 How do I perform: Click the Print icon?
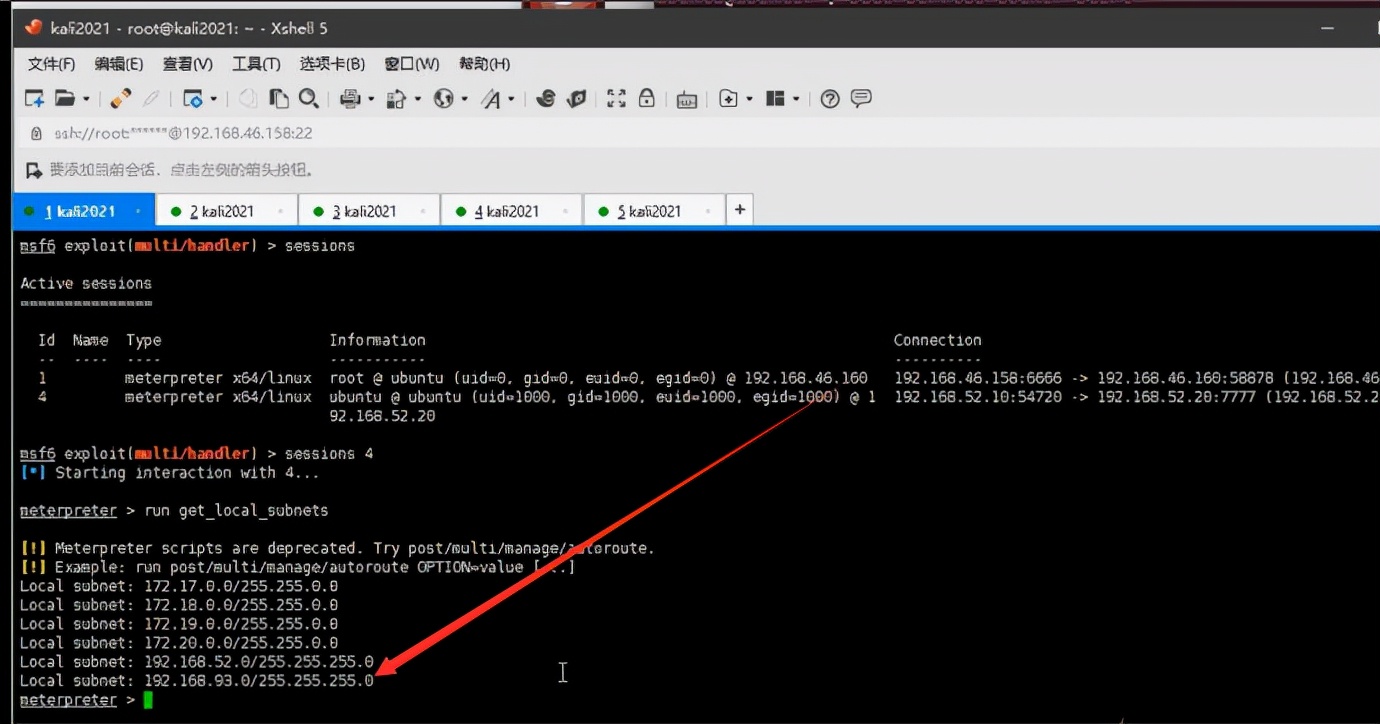(350, 98)
